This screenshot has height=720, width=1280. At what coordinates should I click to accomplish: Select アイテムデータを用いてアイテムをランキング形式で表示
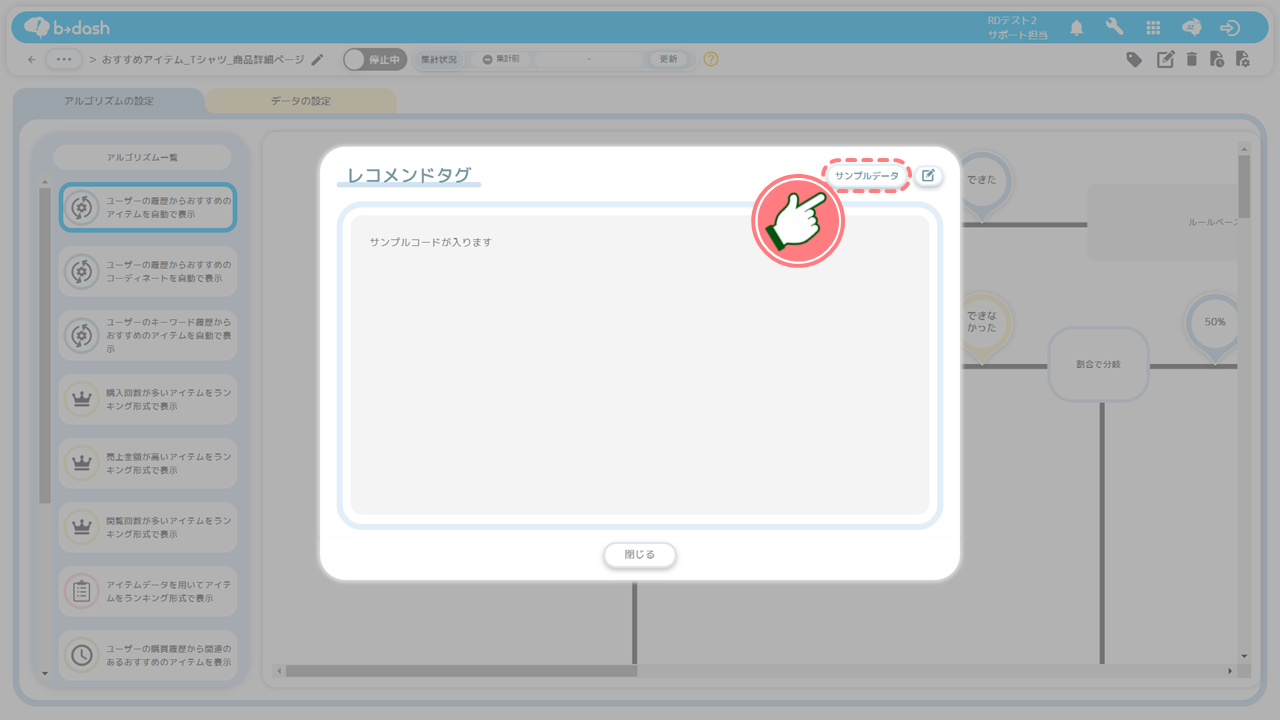coord(148,591)
